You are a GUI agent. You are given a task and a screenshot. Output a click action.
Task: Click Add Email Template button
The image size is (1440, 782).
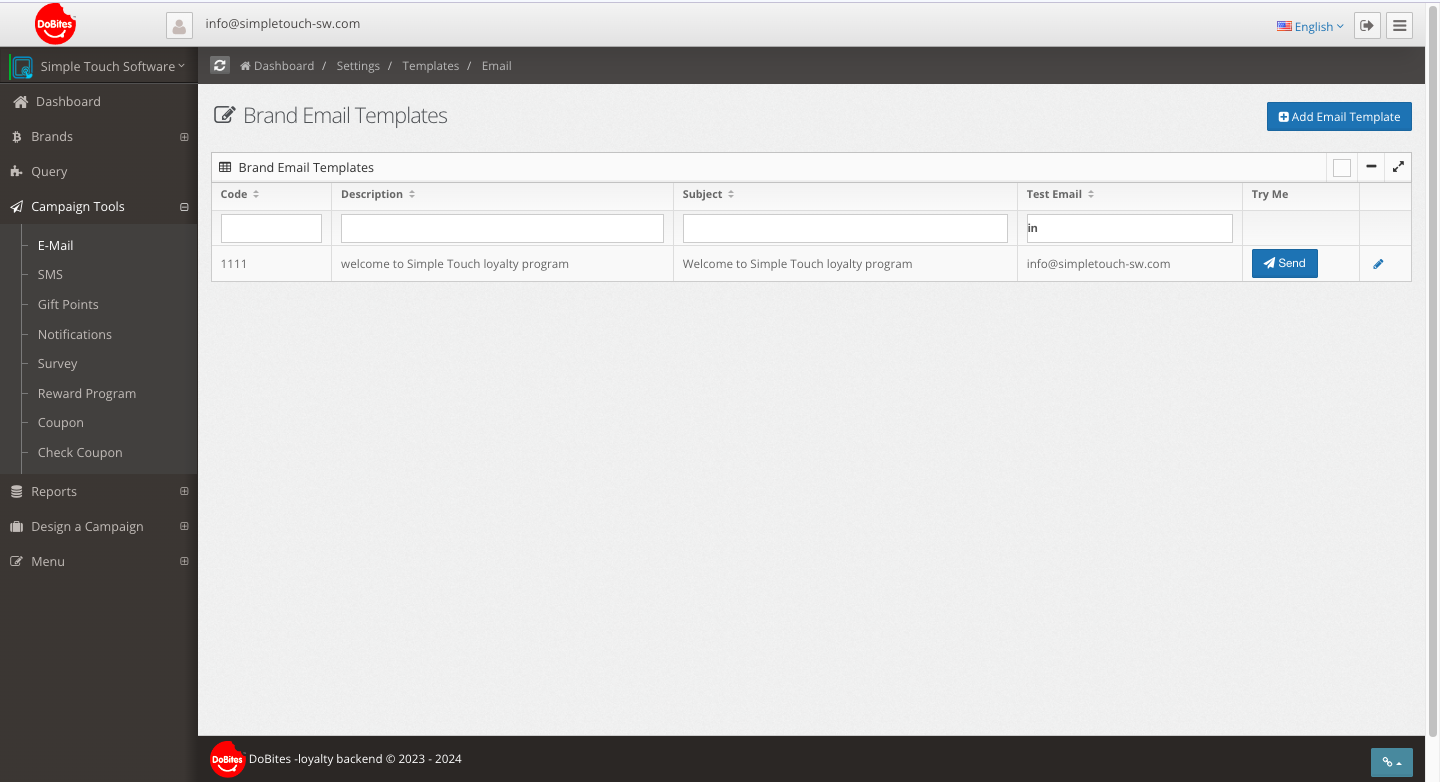click(1339, 117)
